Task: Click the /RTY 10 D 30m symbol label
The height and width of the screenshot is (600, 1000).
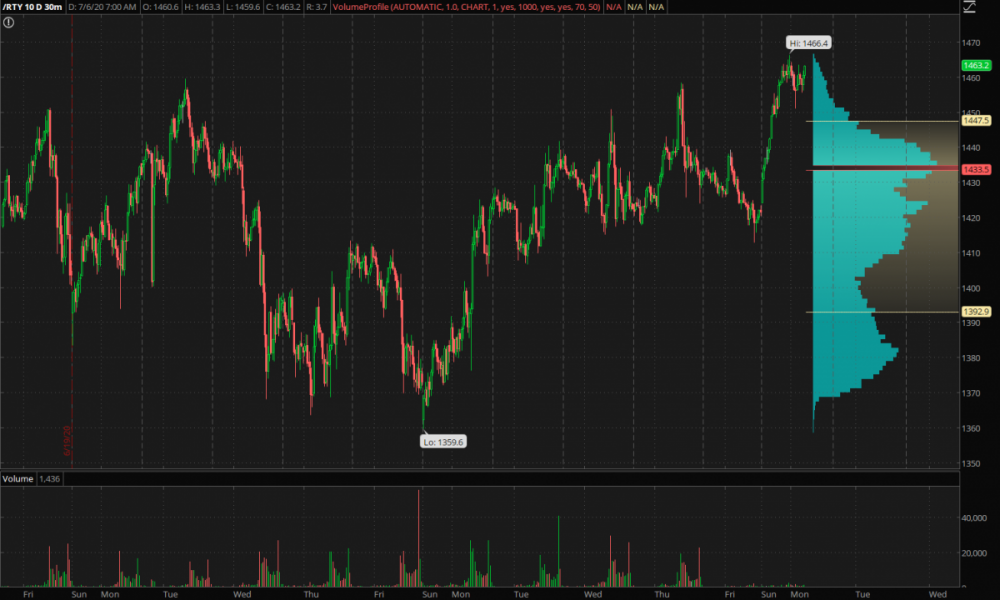Action: click(x=32, y=7)
